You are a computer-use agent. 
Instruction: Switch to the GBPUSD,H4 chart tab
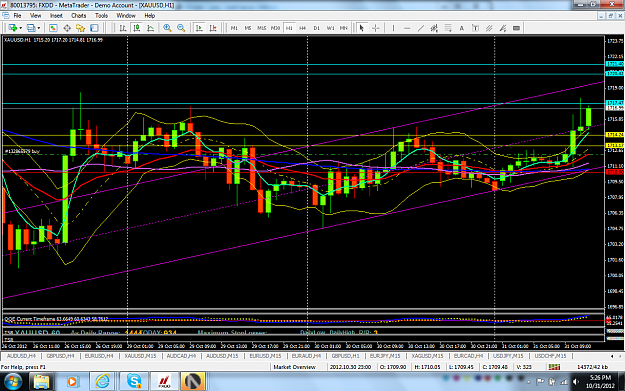pyautogui.click(x=61, y=356)
